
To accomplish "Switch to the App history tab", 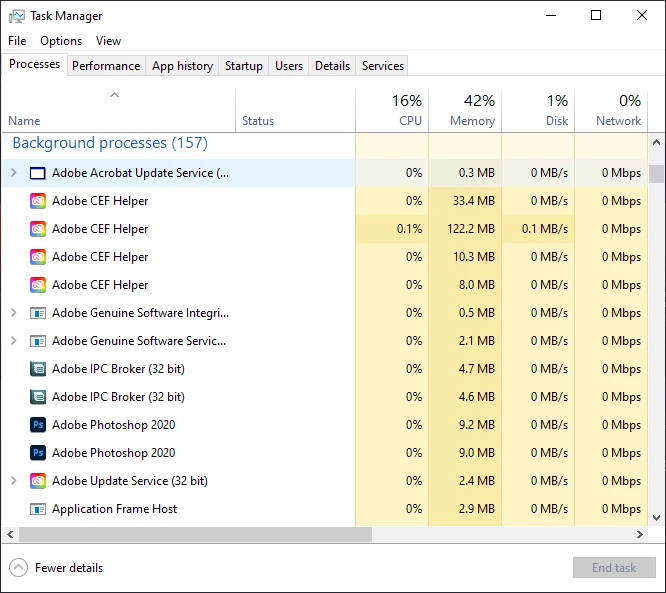I will pyautogui.click(x=182, y=66).
